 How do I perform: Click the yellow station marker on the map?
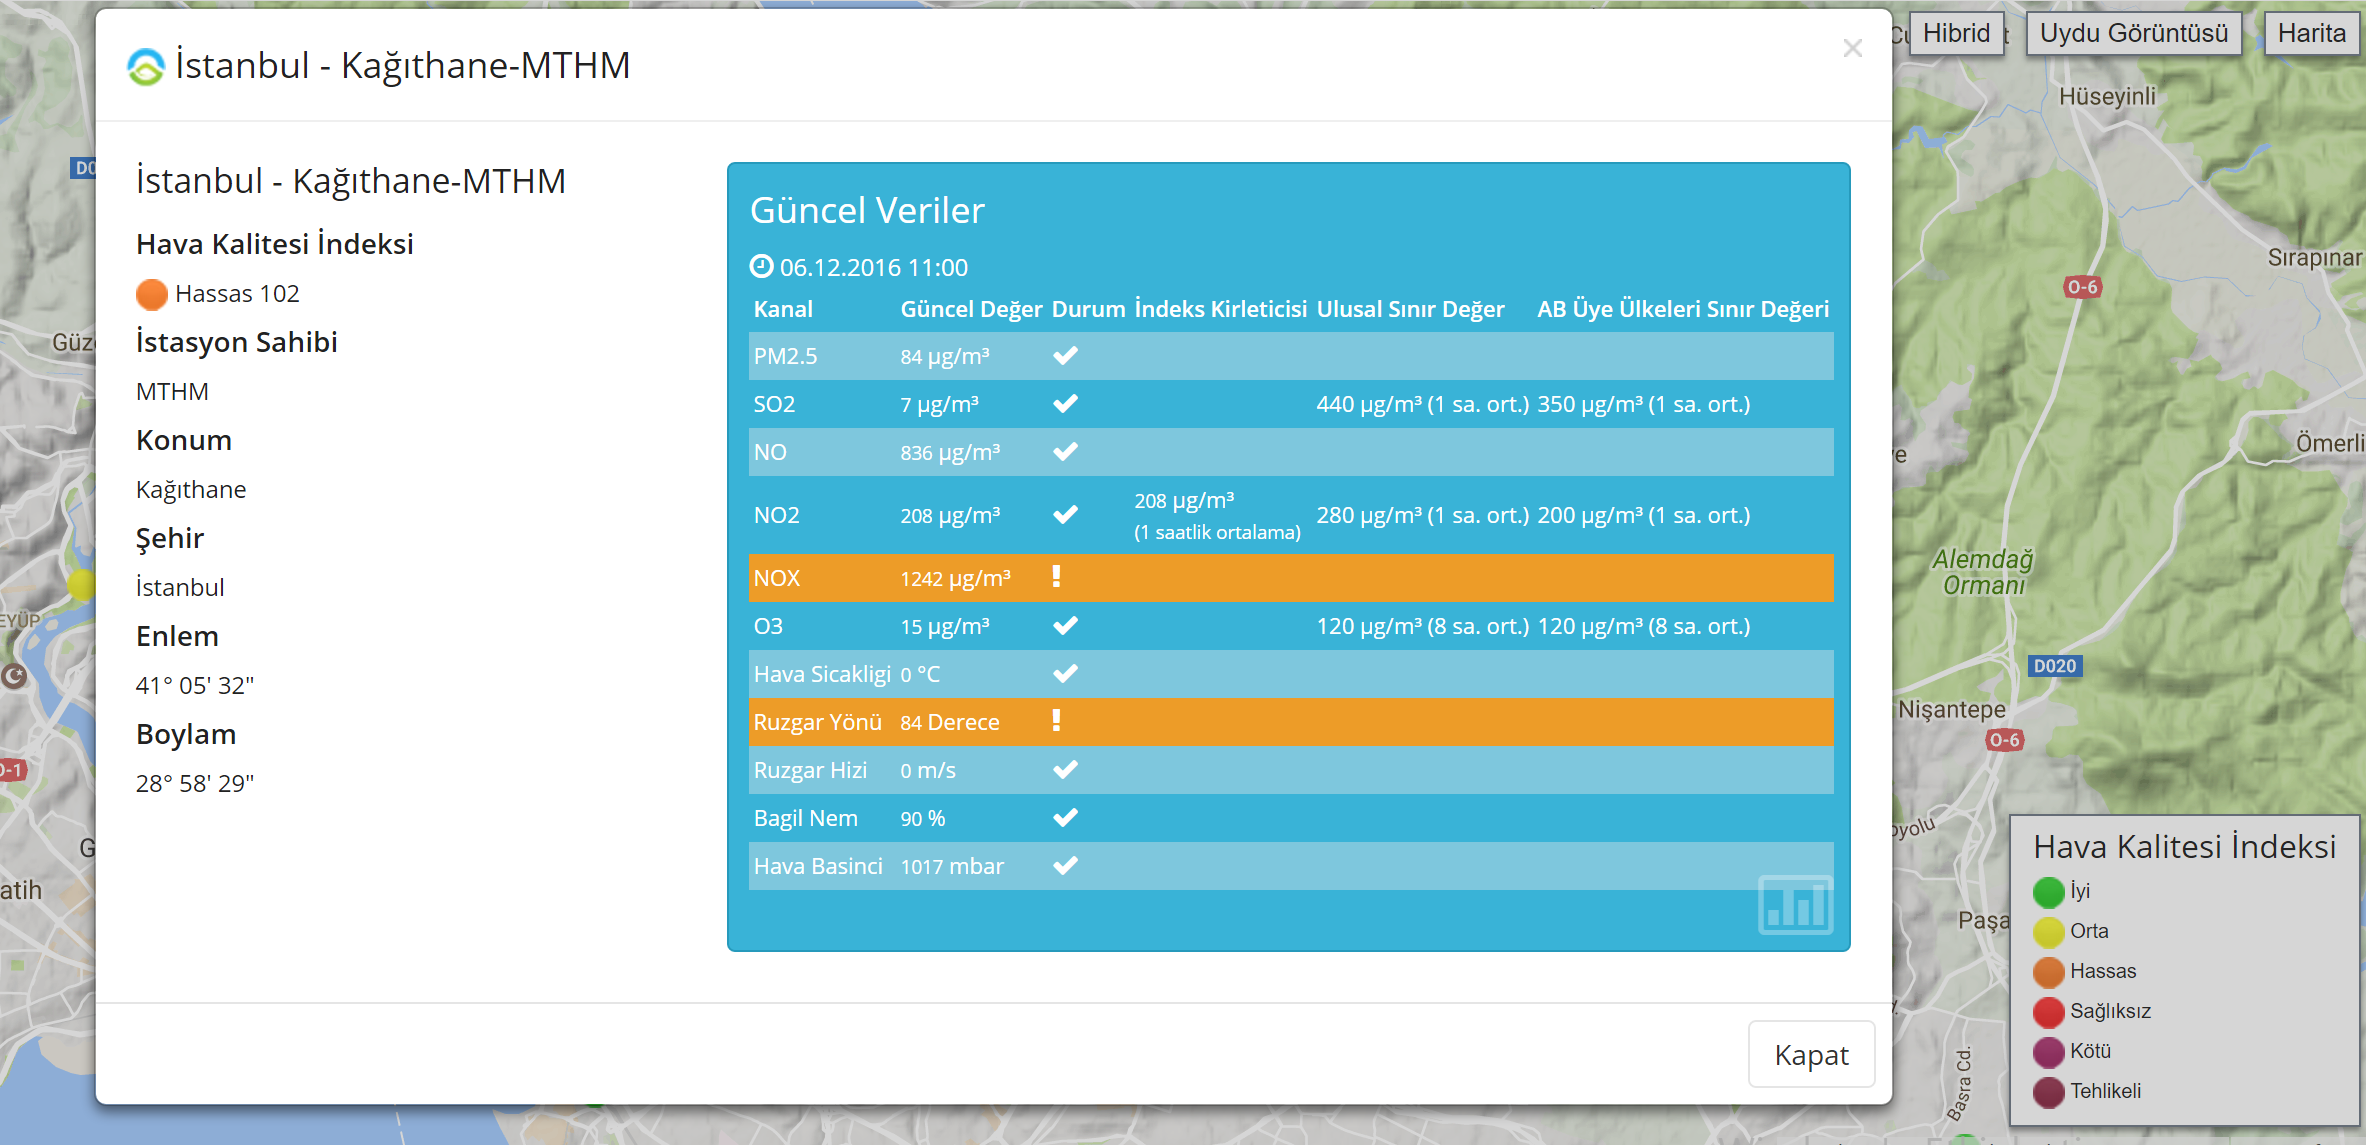(x=82, y=584)
